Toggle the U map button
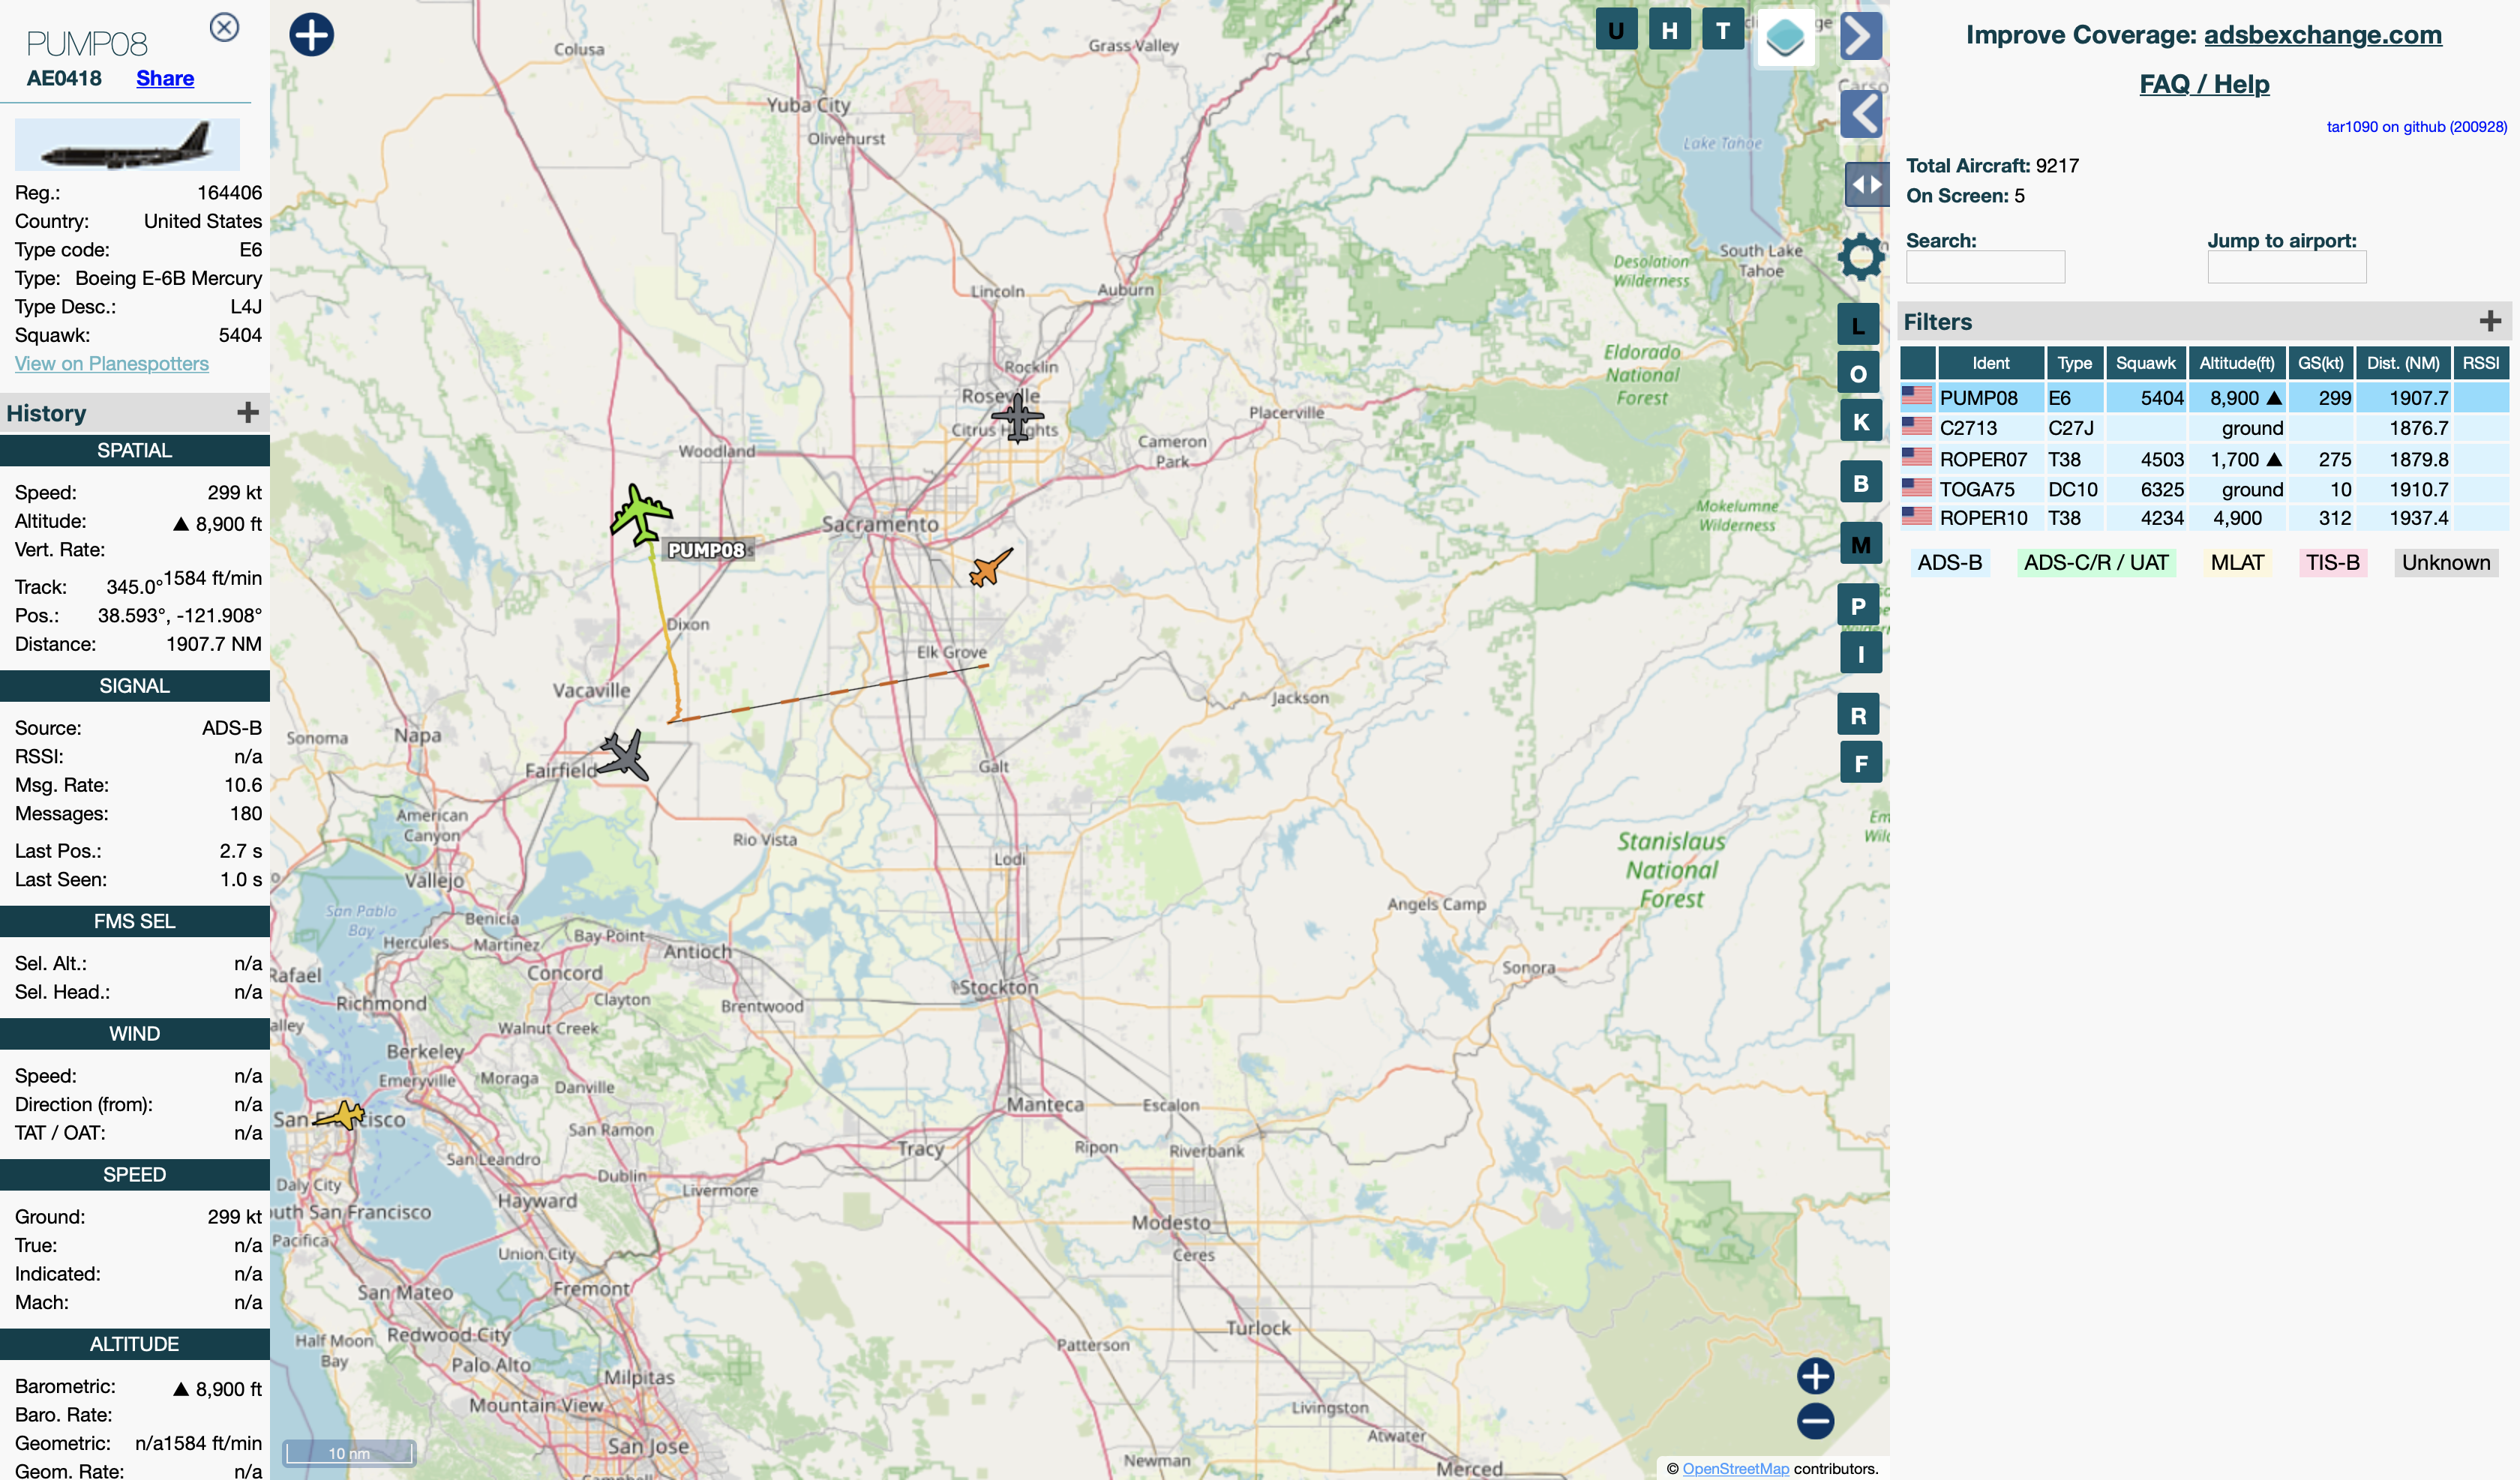The image size is (2520, 1480). 1616,30
